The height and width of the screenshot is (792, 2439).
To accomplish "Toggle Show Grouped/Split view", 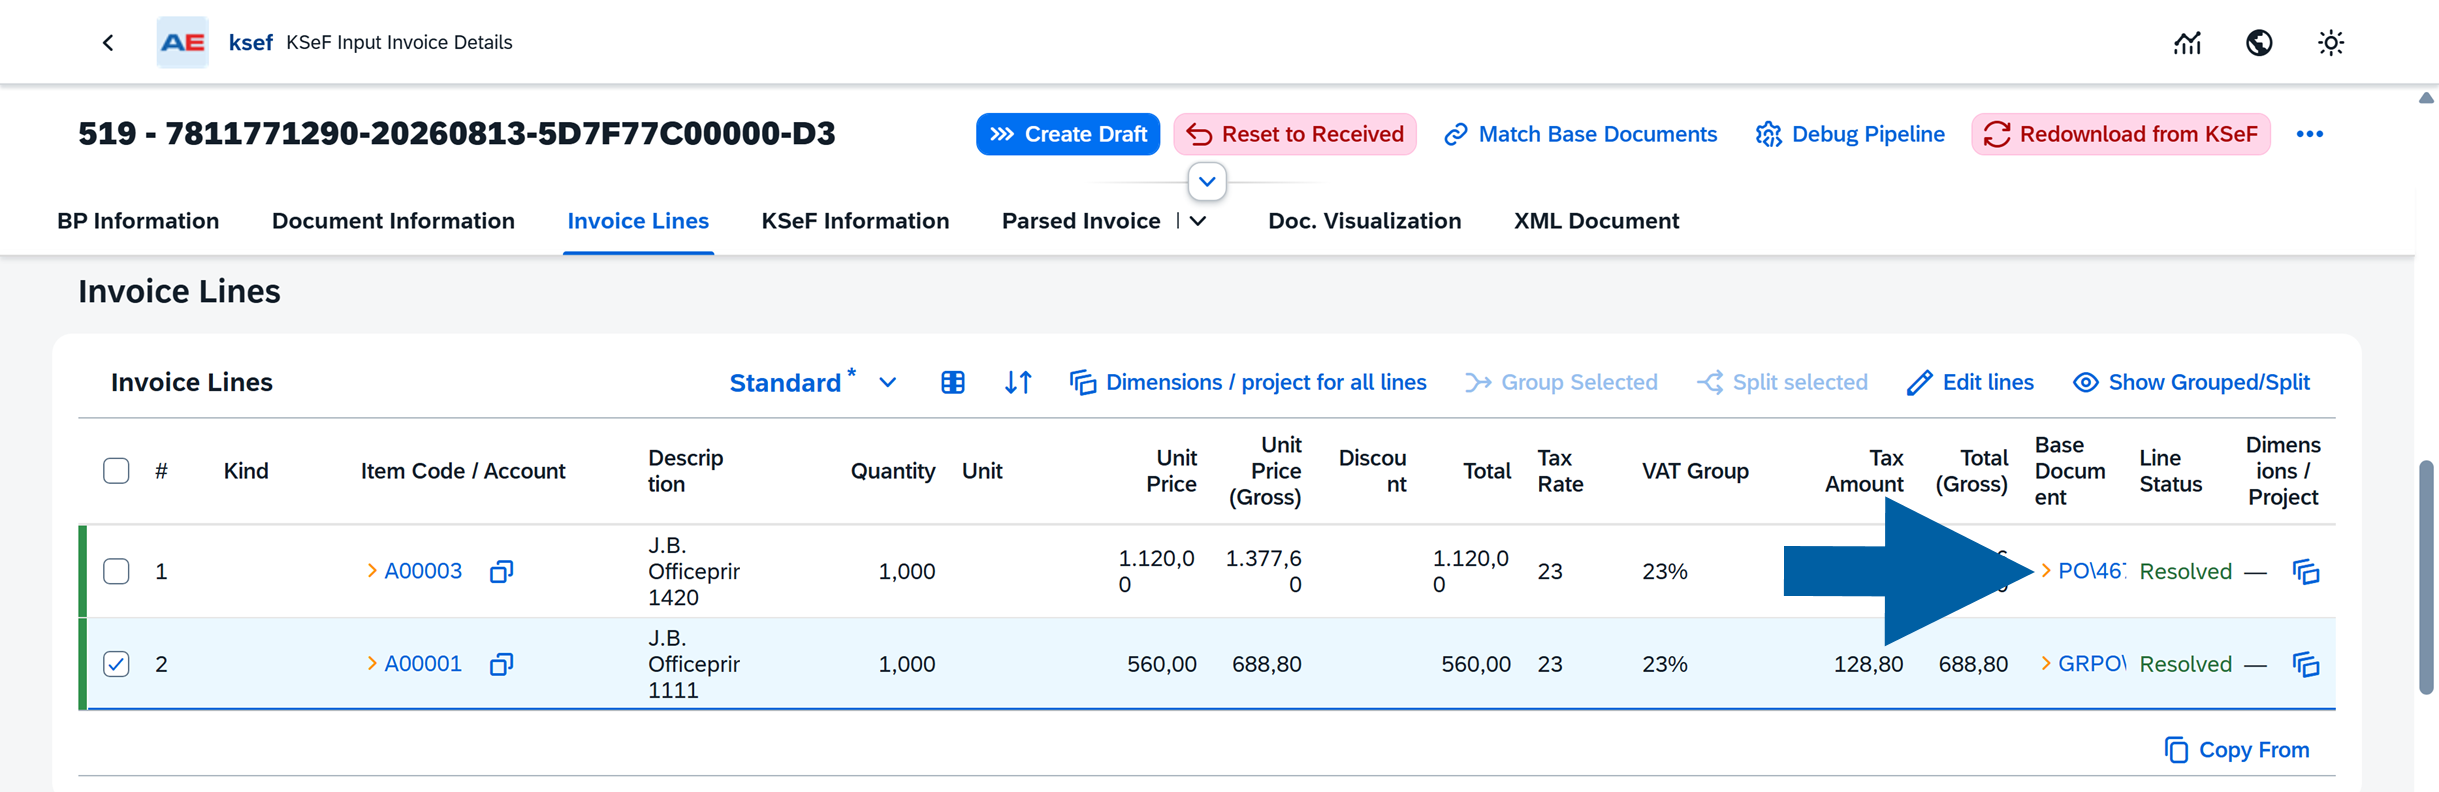I will (x=2190, y=382).
